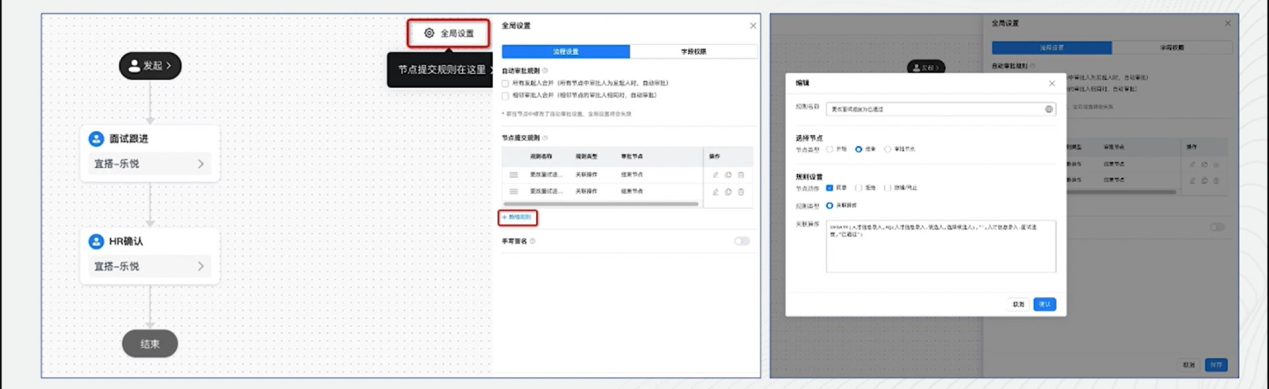Edit the first submission rule with pencil icon

[x=716, y=175]
